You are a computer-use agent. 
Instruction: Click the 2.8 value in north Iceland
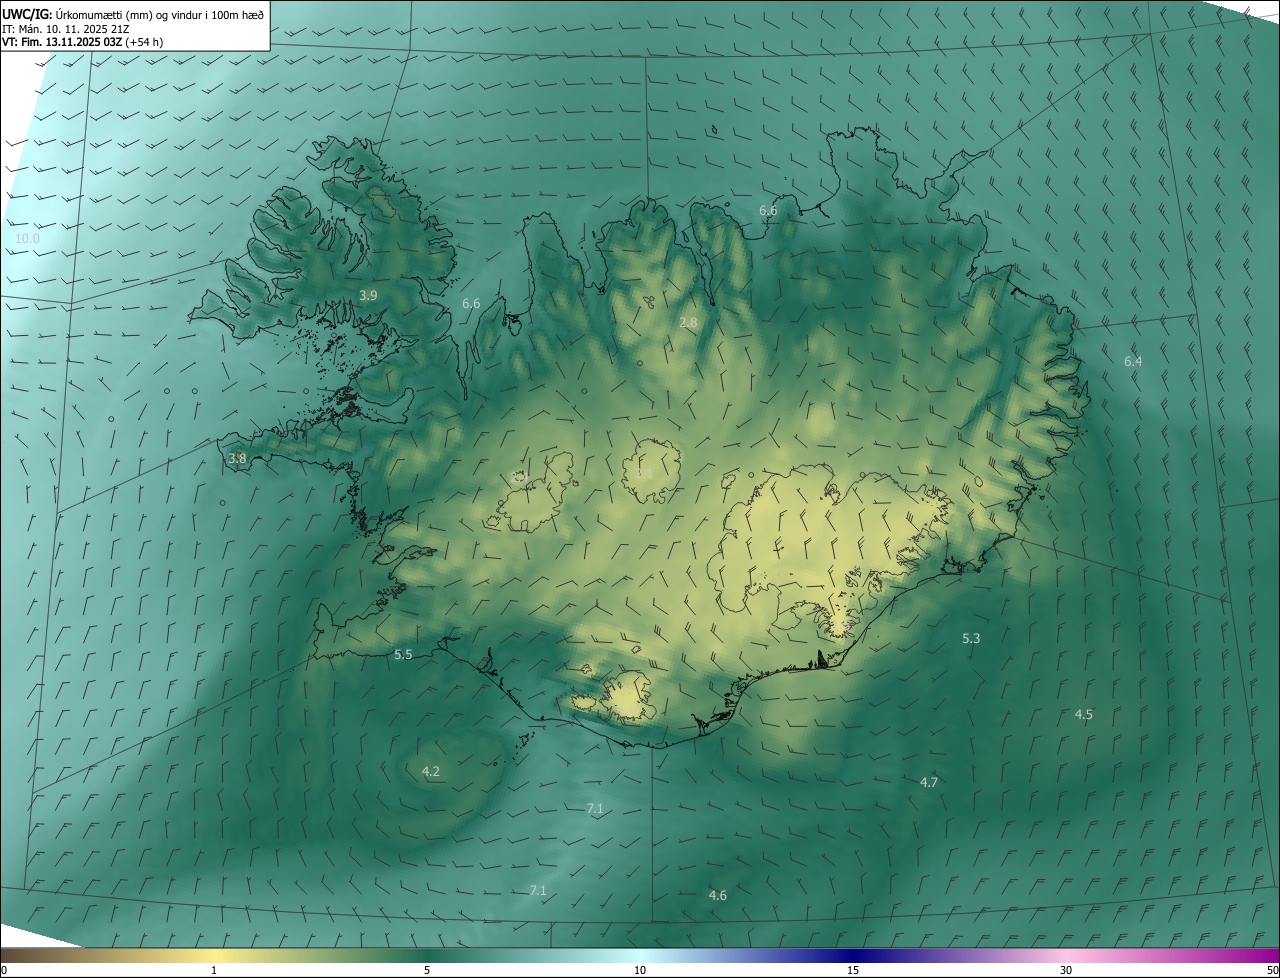pos(688,322)
